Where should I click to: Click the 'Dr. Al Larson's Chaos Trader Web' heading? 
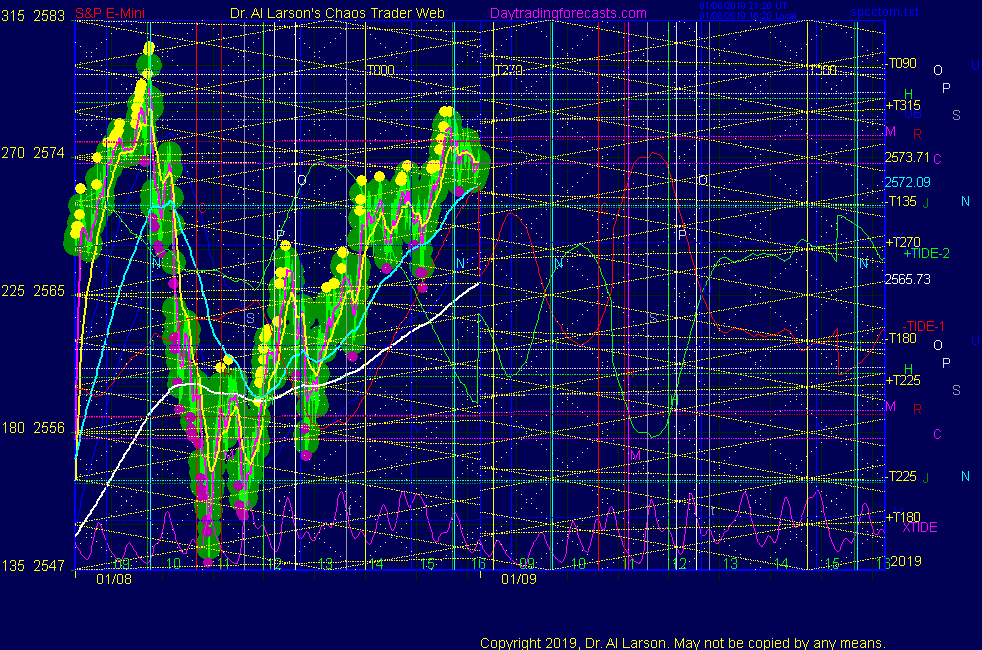(x=338, y=13)
